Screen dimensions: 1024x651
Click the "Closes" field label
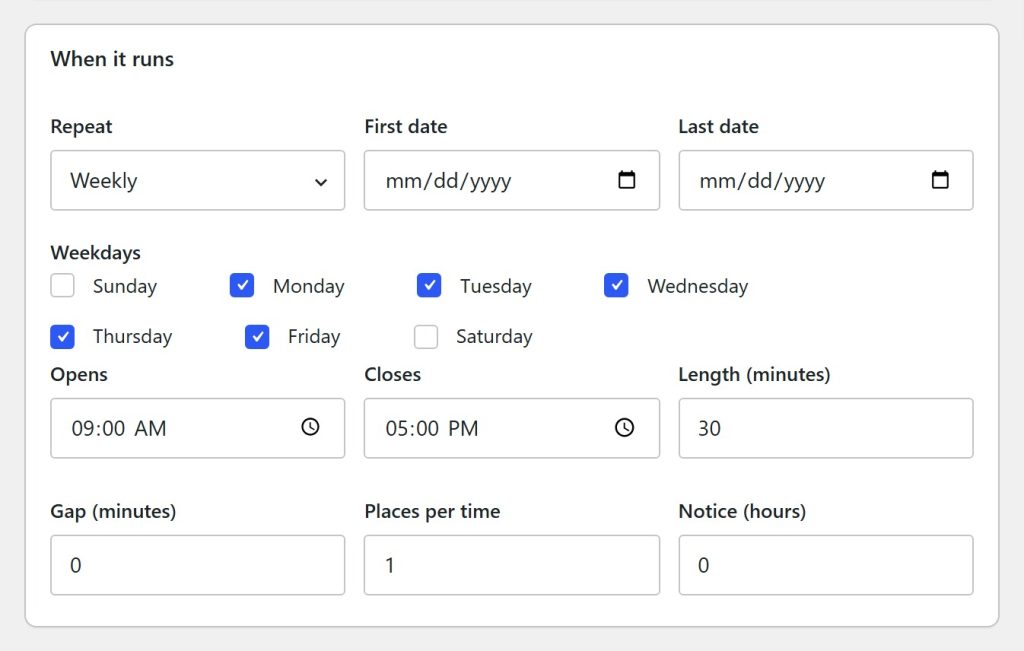coord(392,375)
